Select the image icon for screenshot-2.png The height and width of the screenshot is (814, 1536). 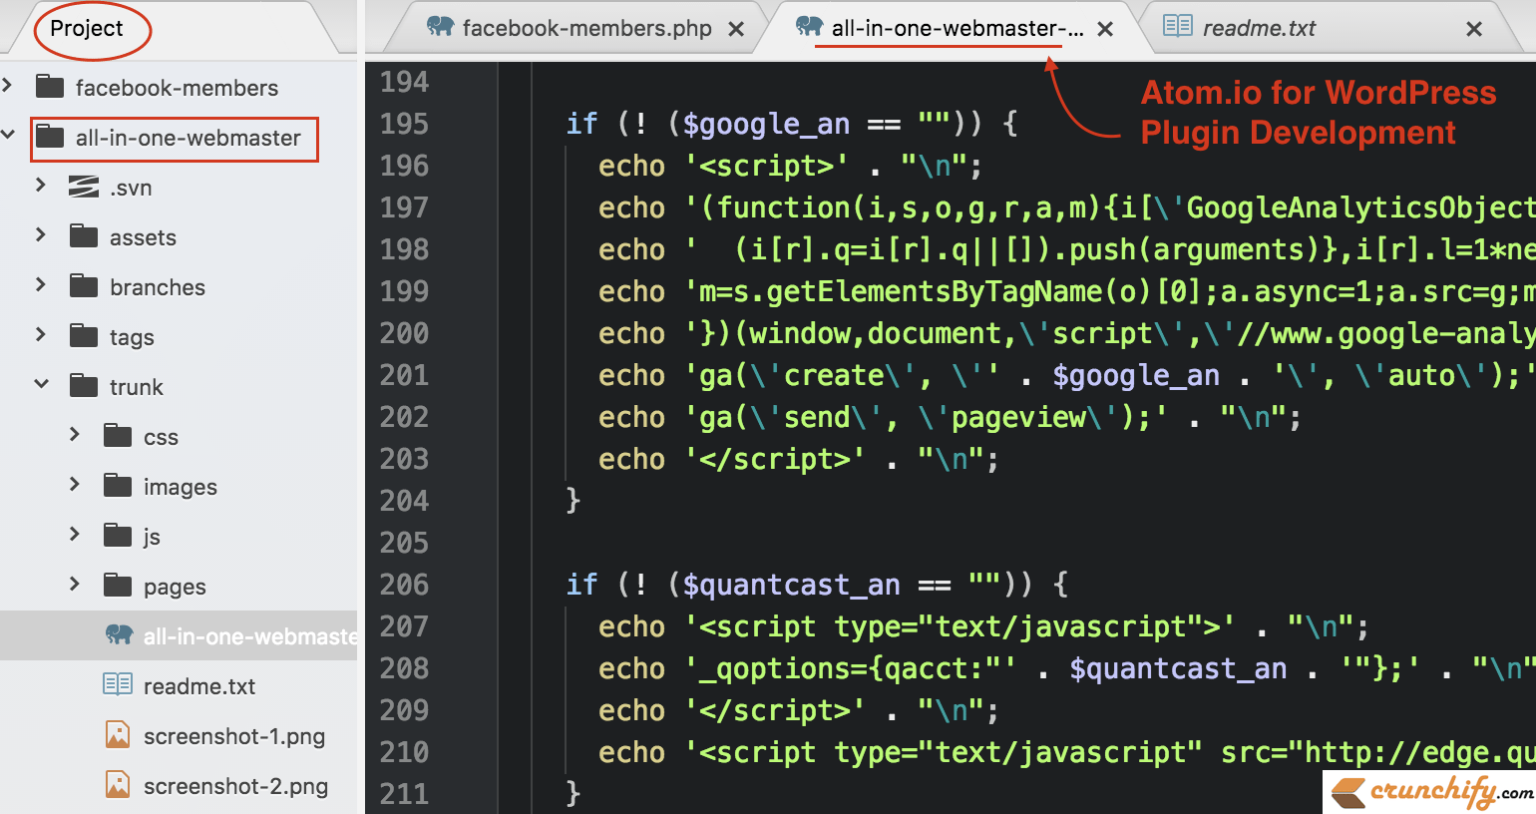coord(117,786)
